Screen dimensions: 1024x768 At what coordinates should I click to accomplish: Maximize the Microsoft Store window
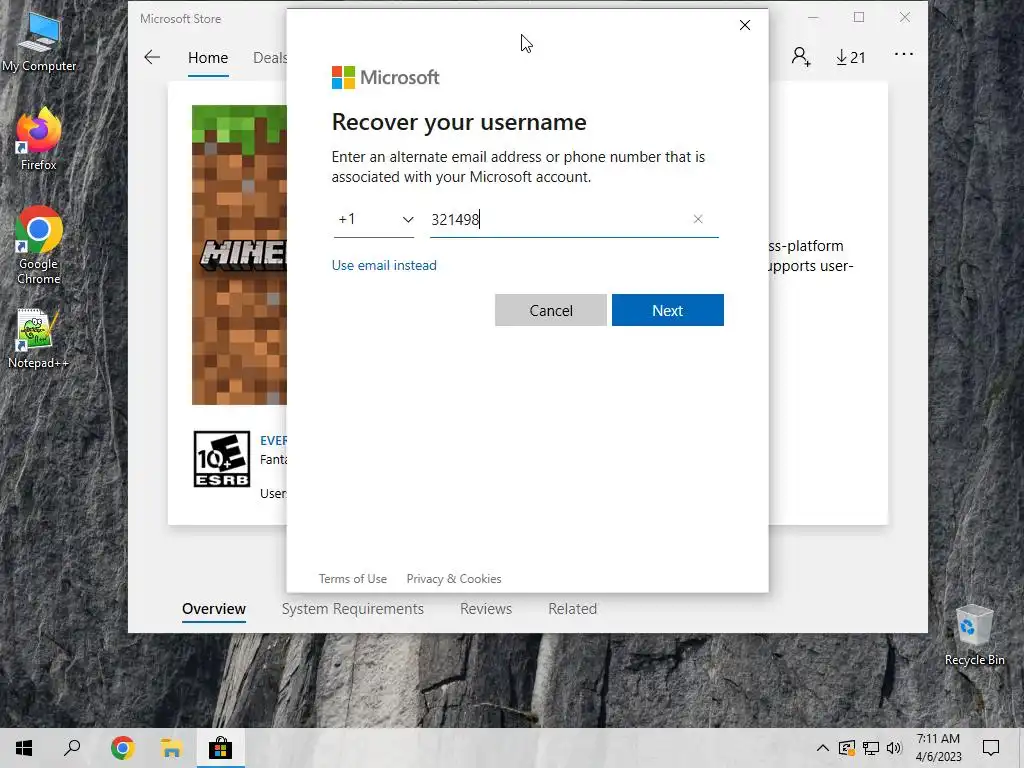(x=859, y=18)
